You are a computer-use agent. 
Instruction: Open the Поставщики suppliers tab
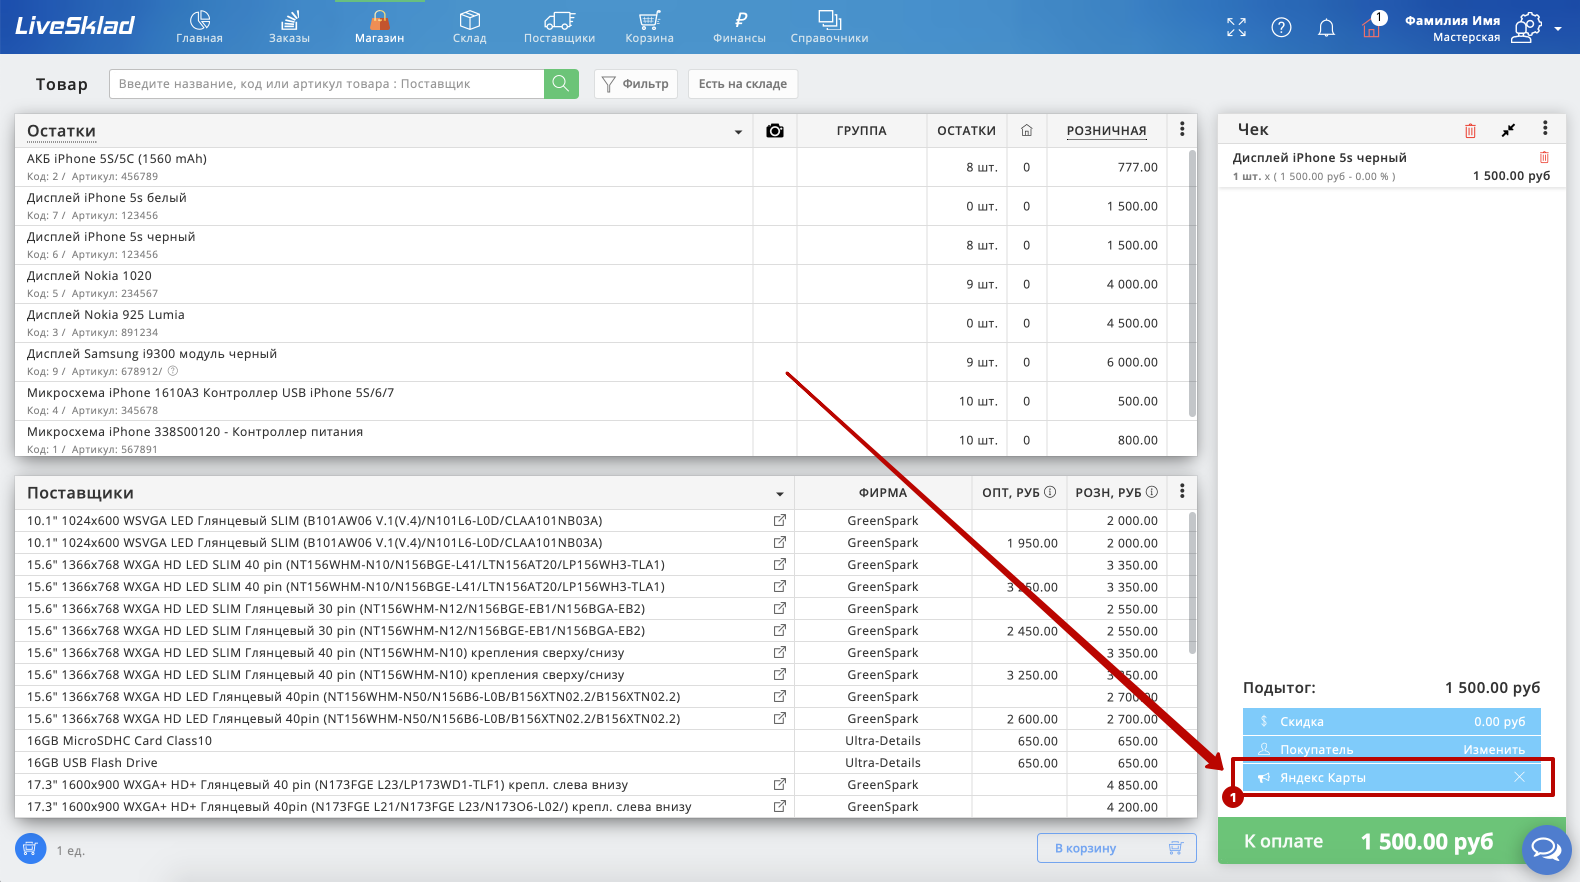(559, 27)
